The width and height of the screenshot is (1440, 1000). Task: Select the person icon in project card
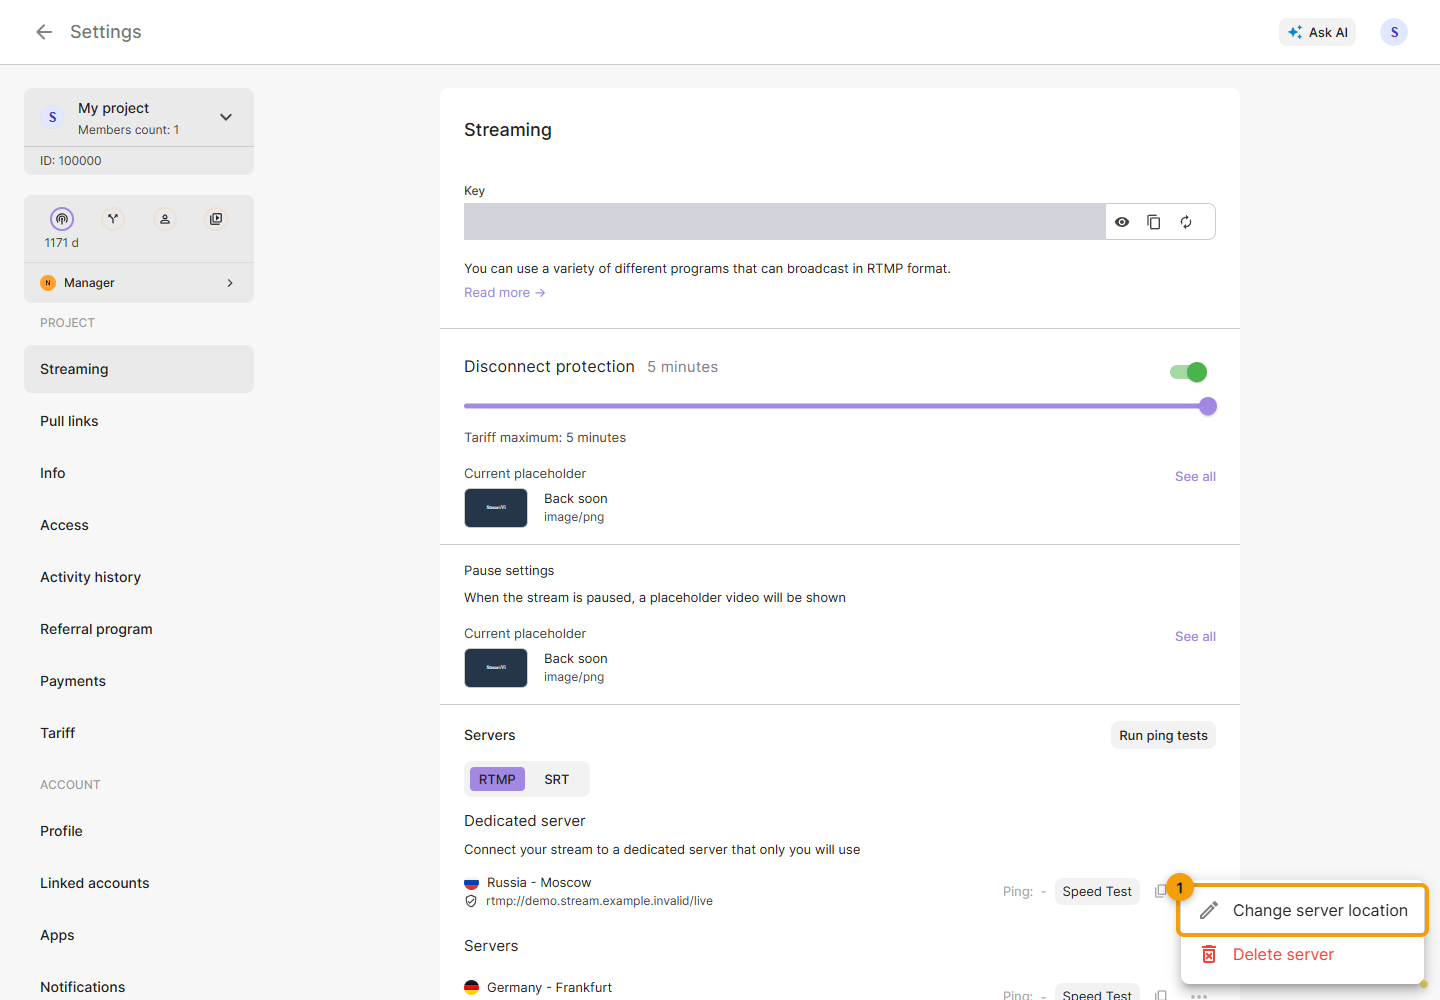(x=165, y=219)
